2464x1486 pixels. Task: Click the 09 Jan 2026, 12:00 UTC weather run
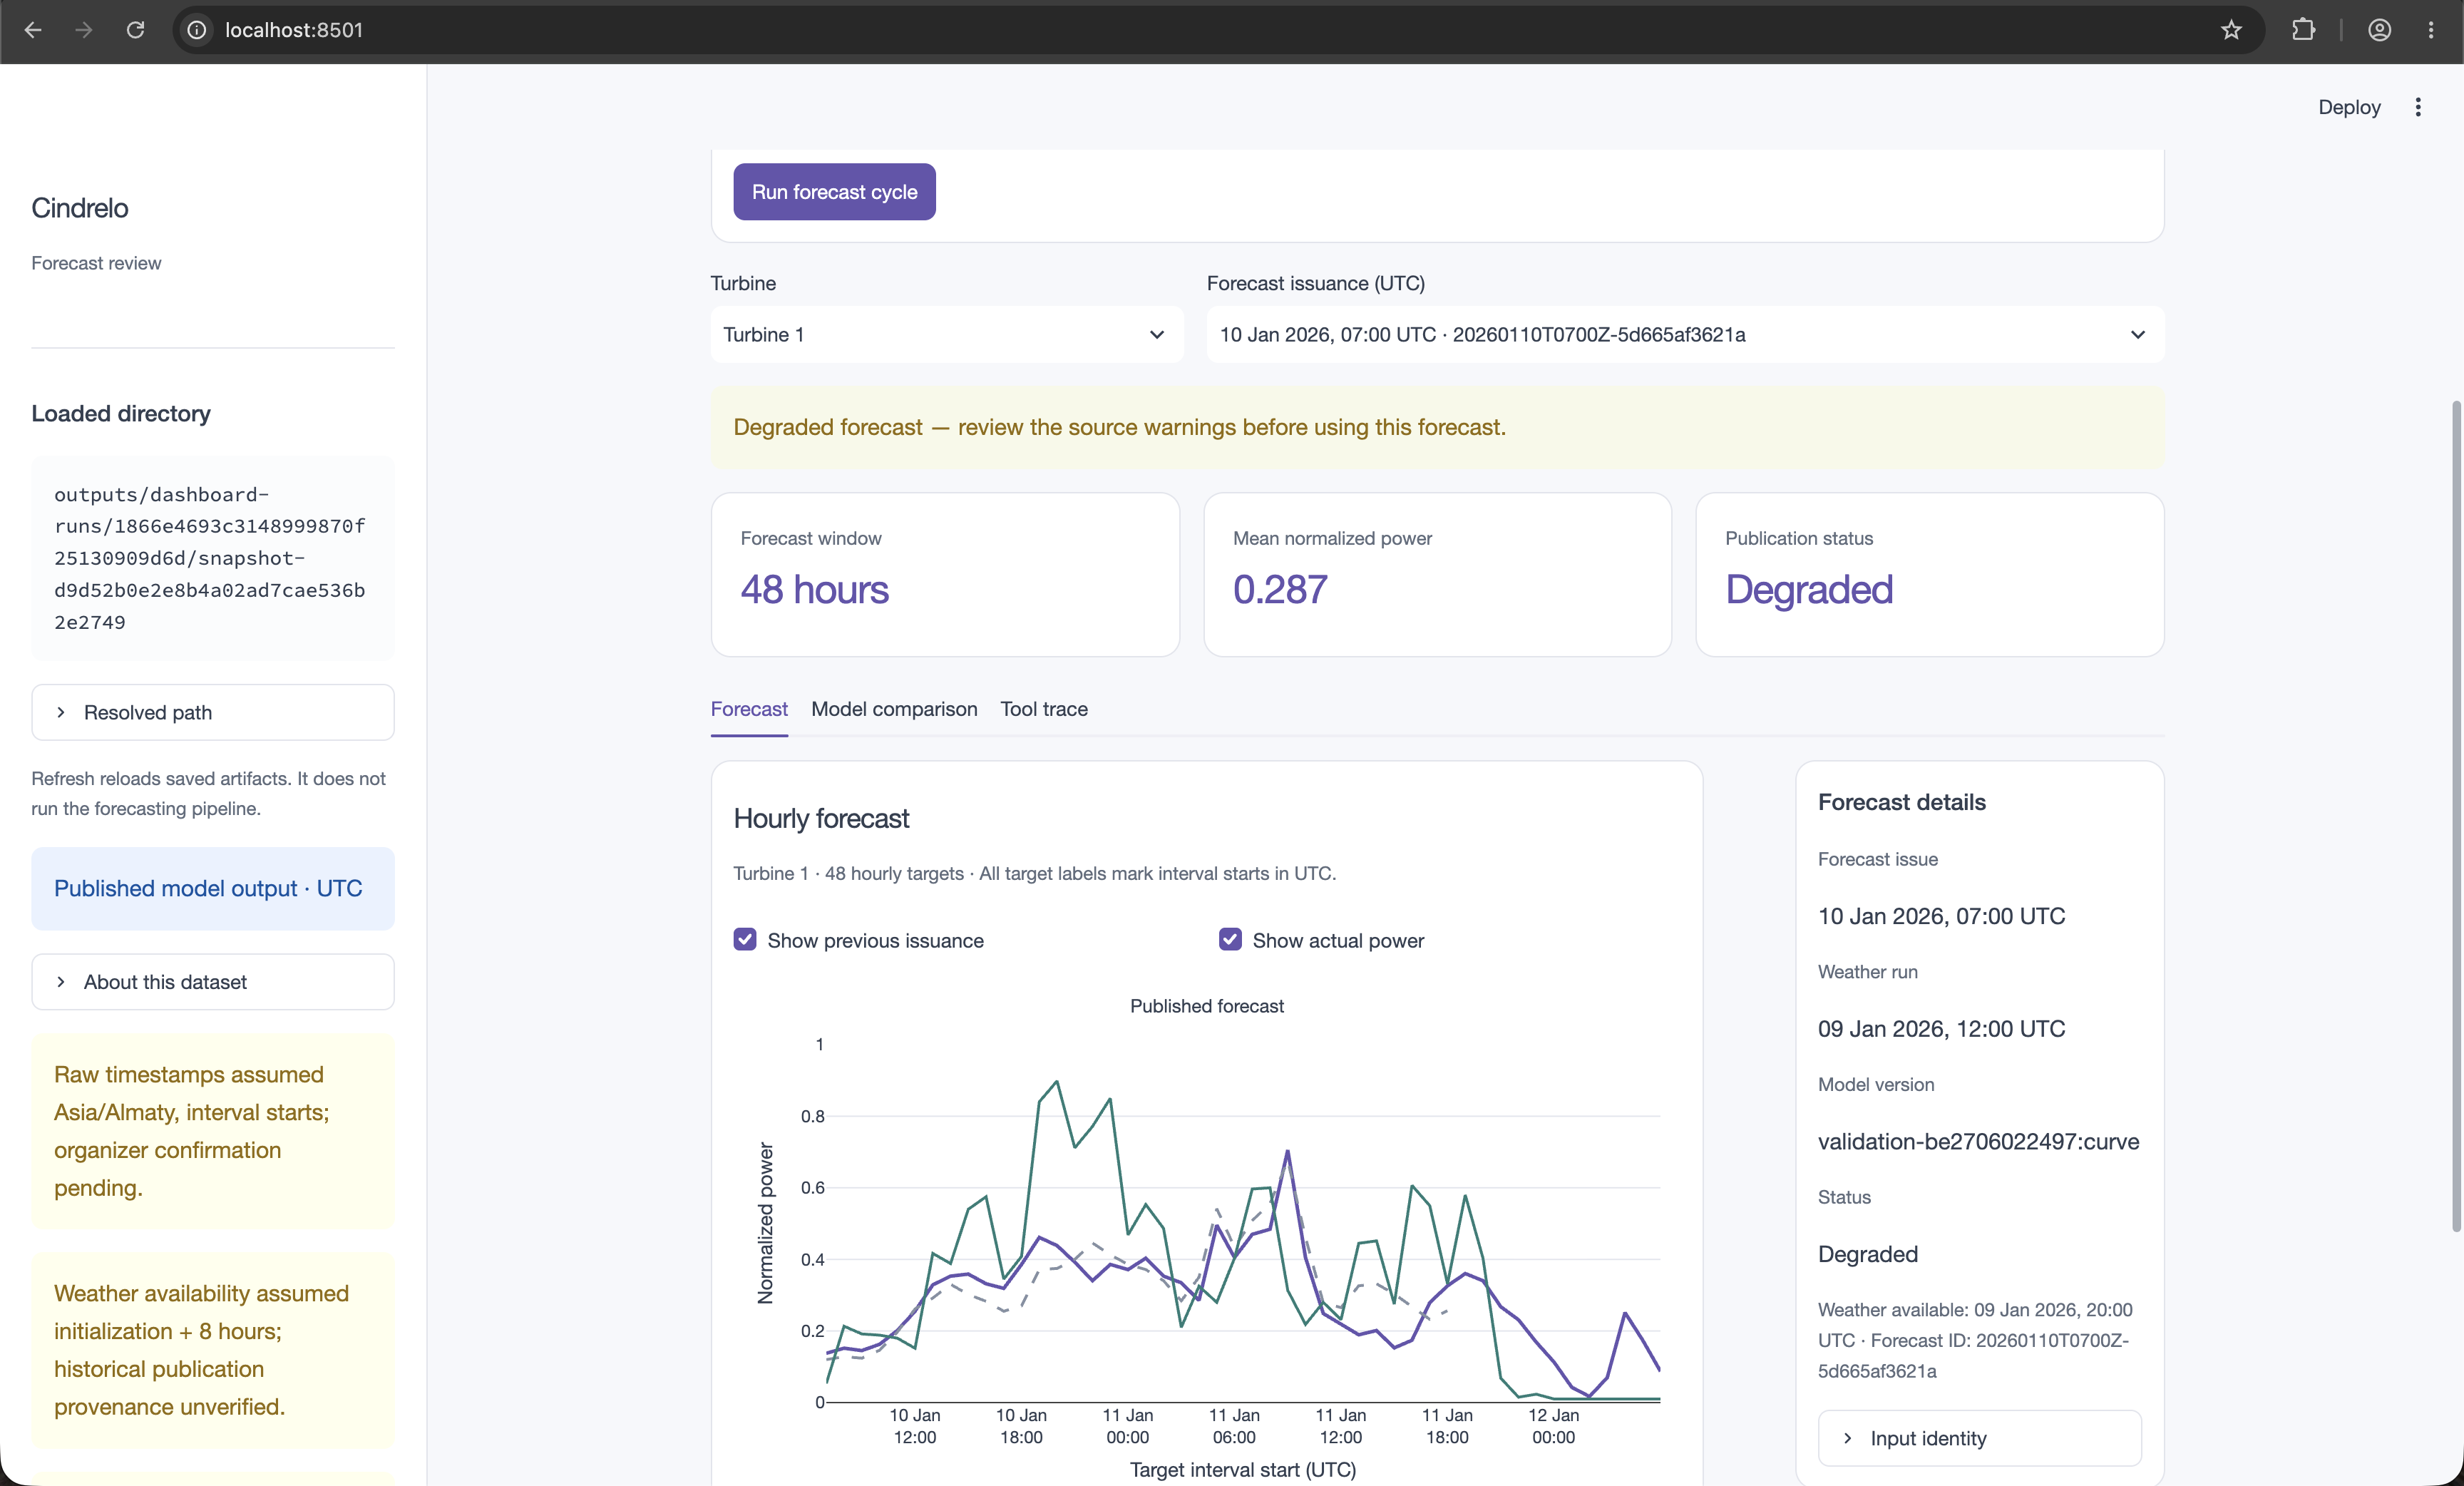1941,1029
